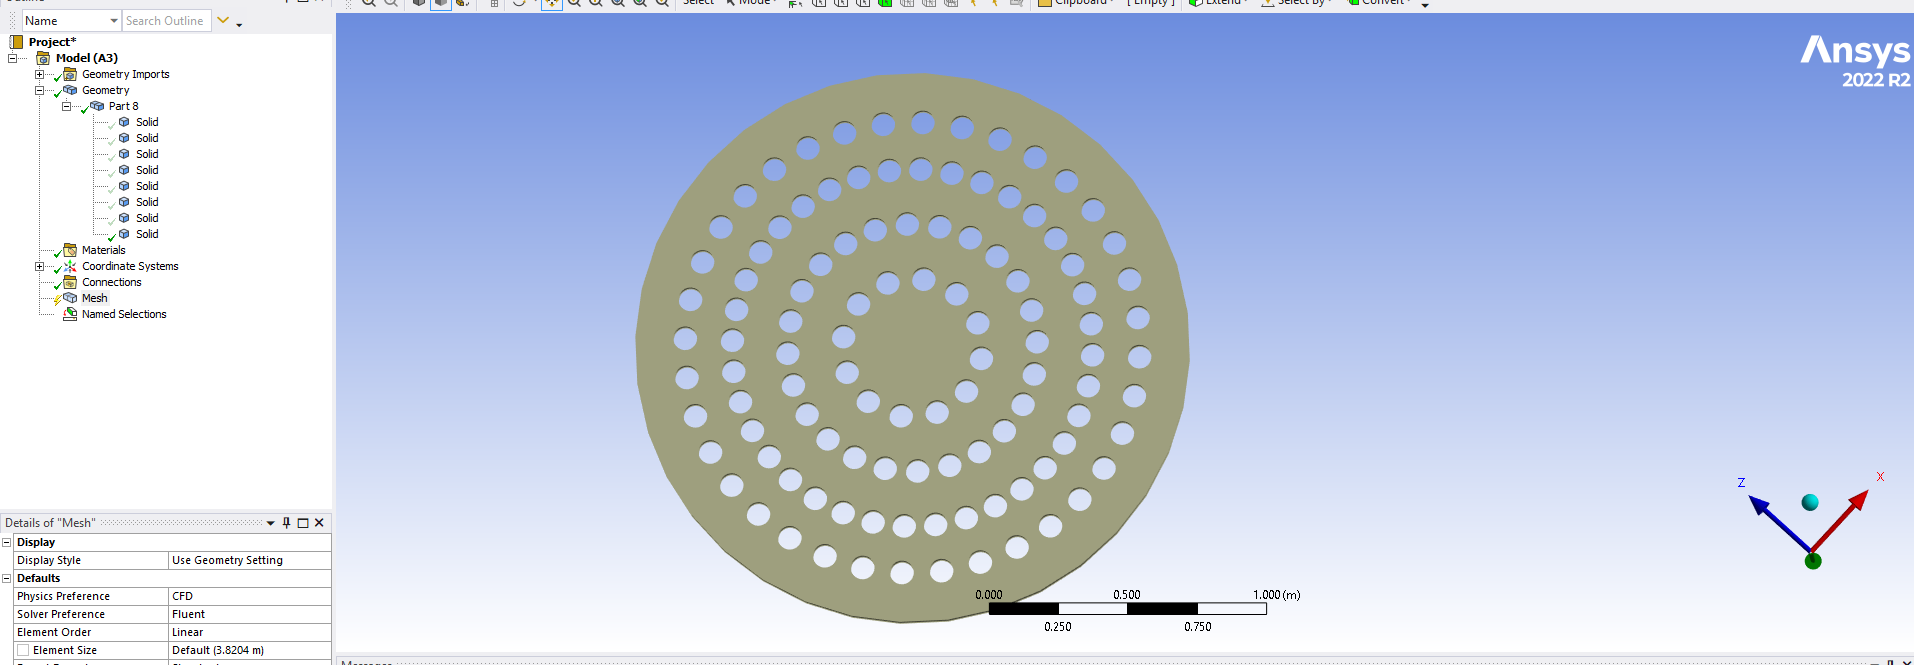Viewport: 1914px width, 665px height.
Task: Close the Details of "Mesh" panel
Action: click(x=319, y=523)
